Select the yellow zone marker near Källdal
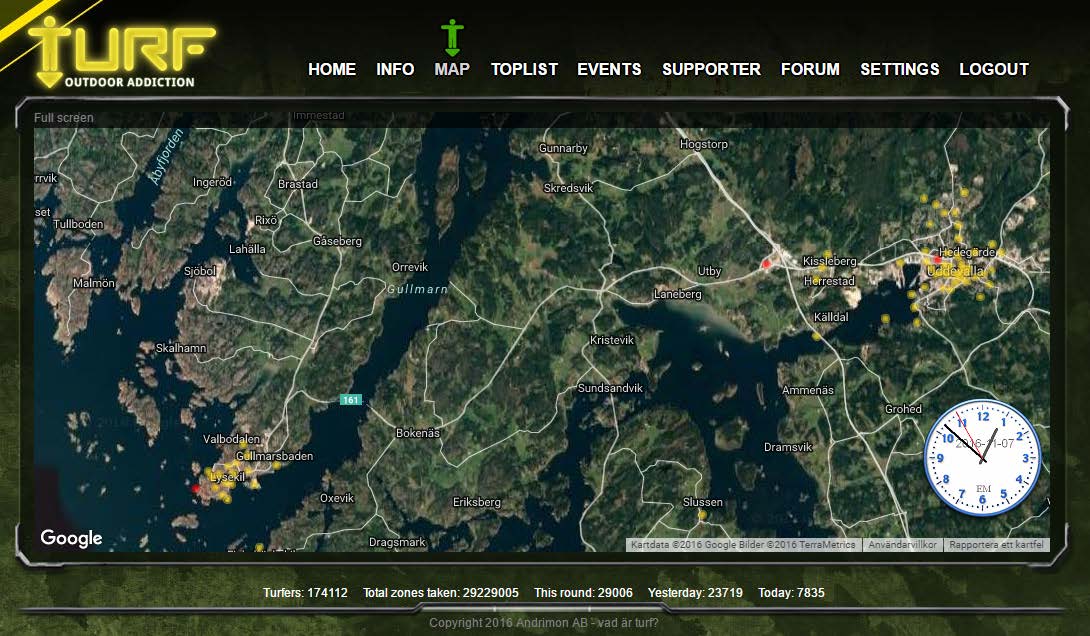Screen dimensions: 1090x636 pos(816,336)
